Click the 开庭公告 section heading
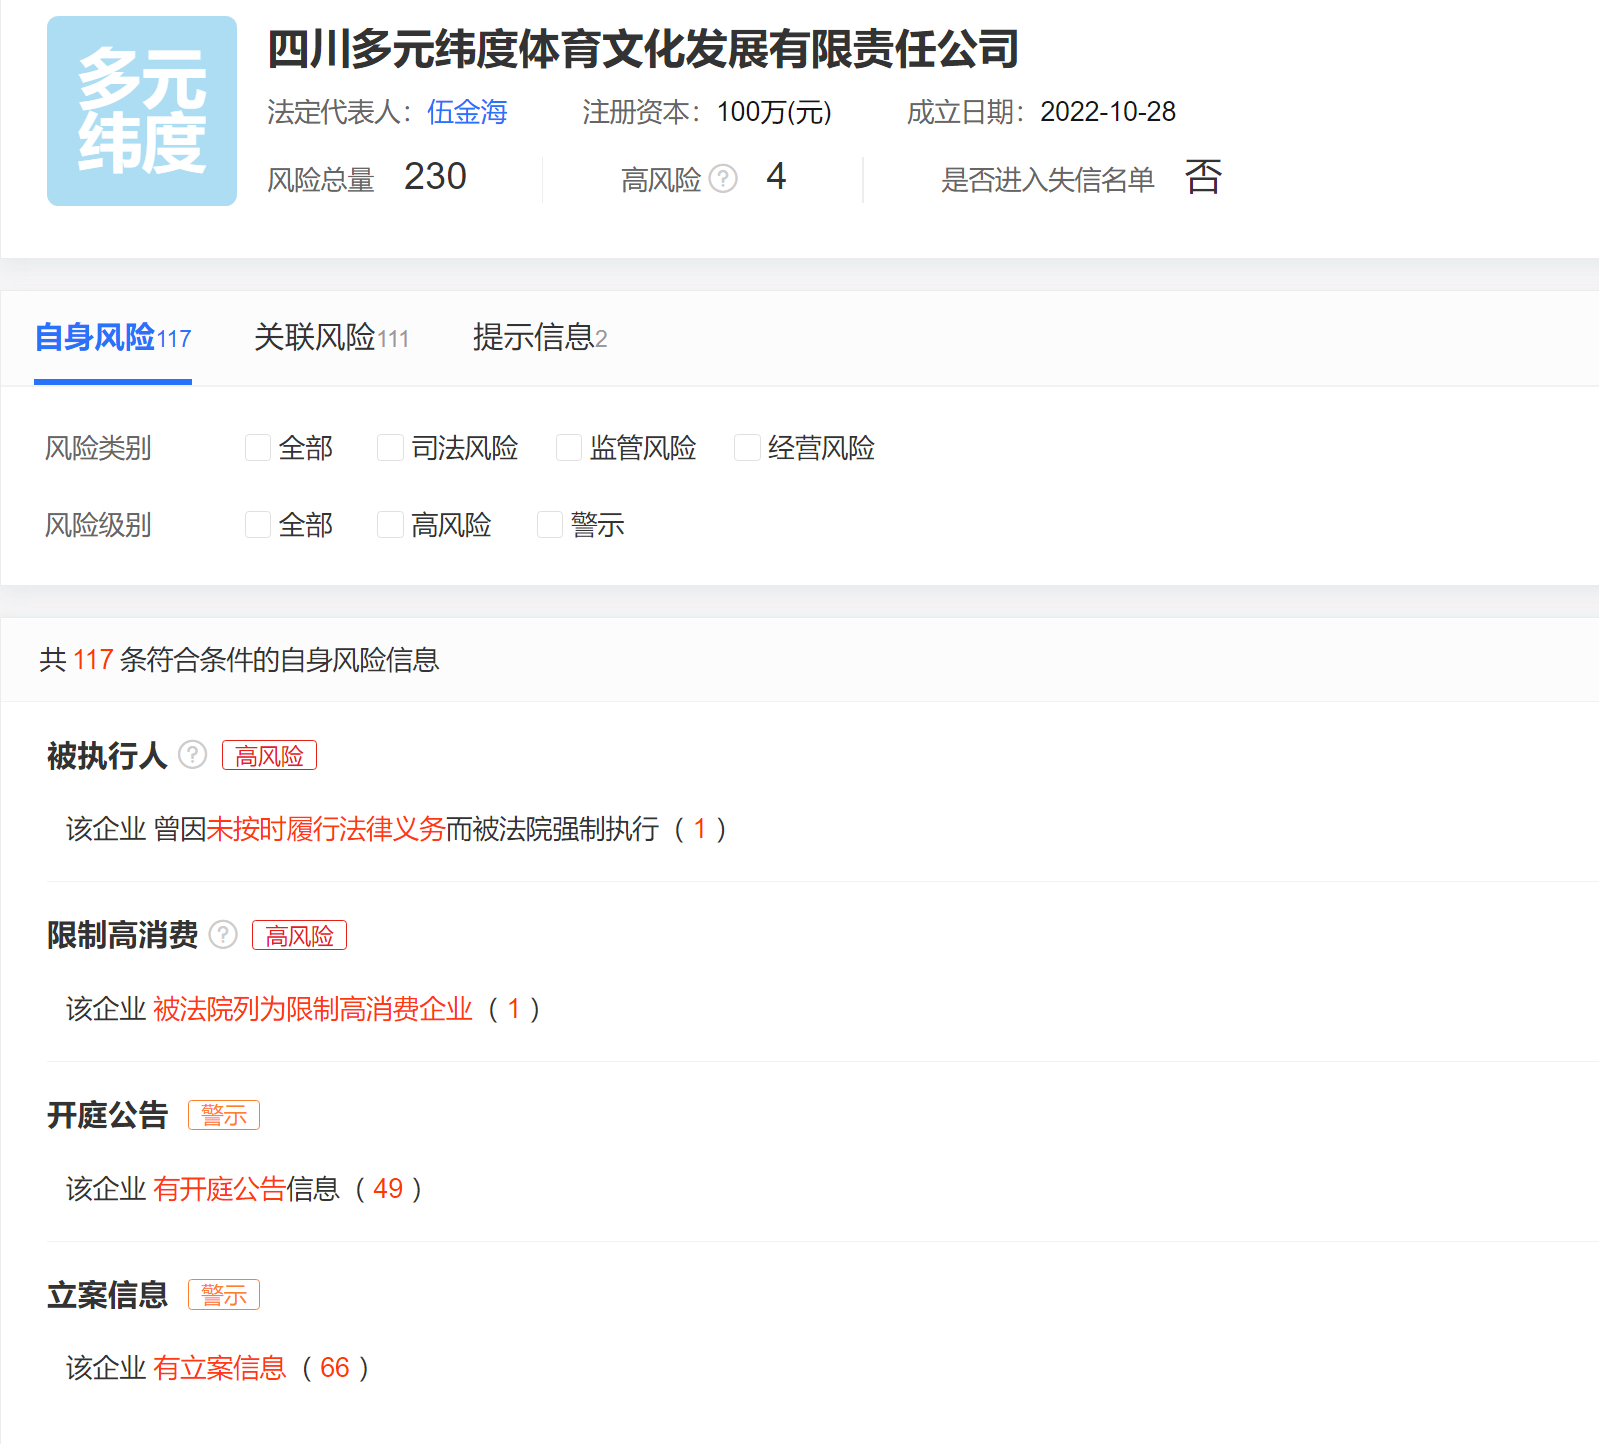Image resolution: width=1599 pixels, height=1444 pixels. click(107, 1115)
